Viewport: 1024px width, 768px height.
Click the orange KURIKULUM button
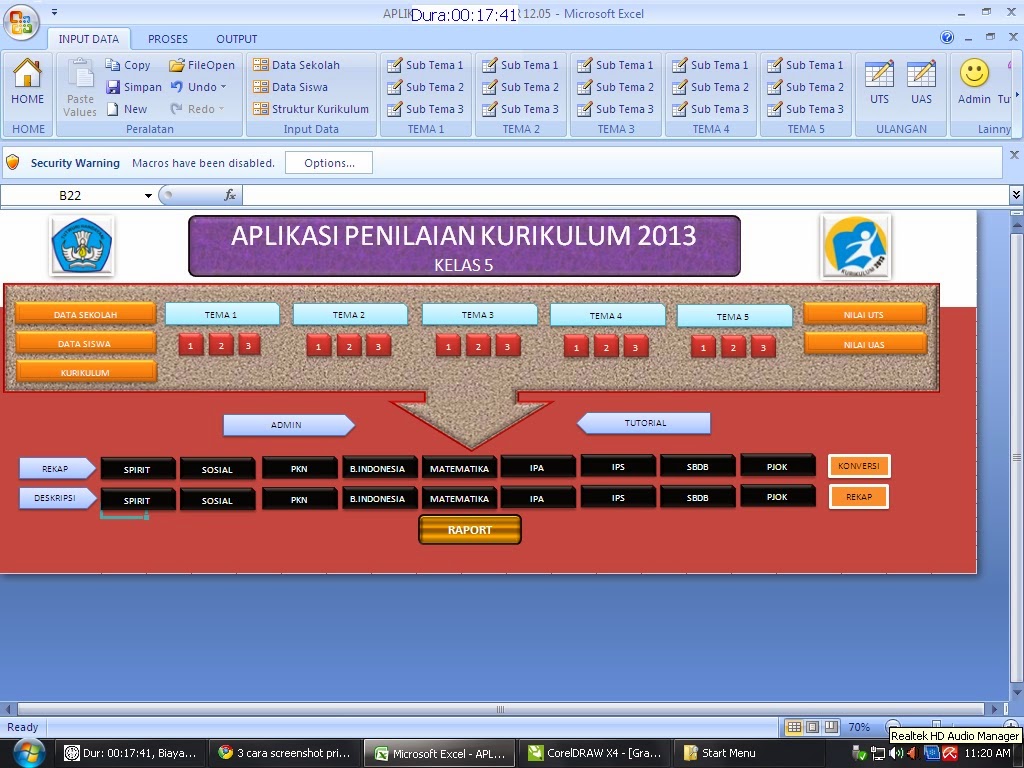[x=86, y=372]
